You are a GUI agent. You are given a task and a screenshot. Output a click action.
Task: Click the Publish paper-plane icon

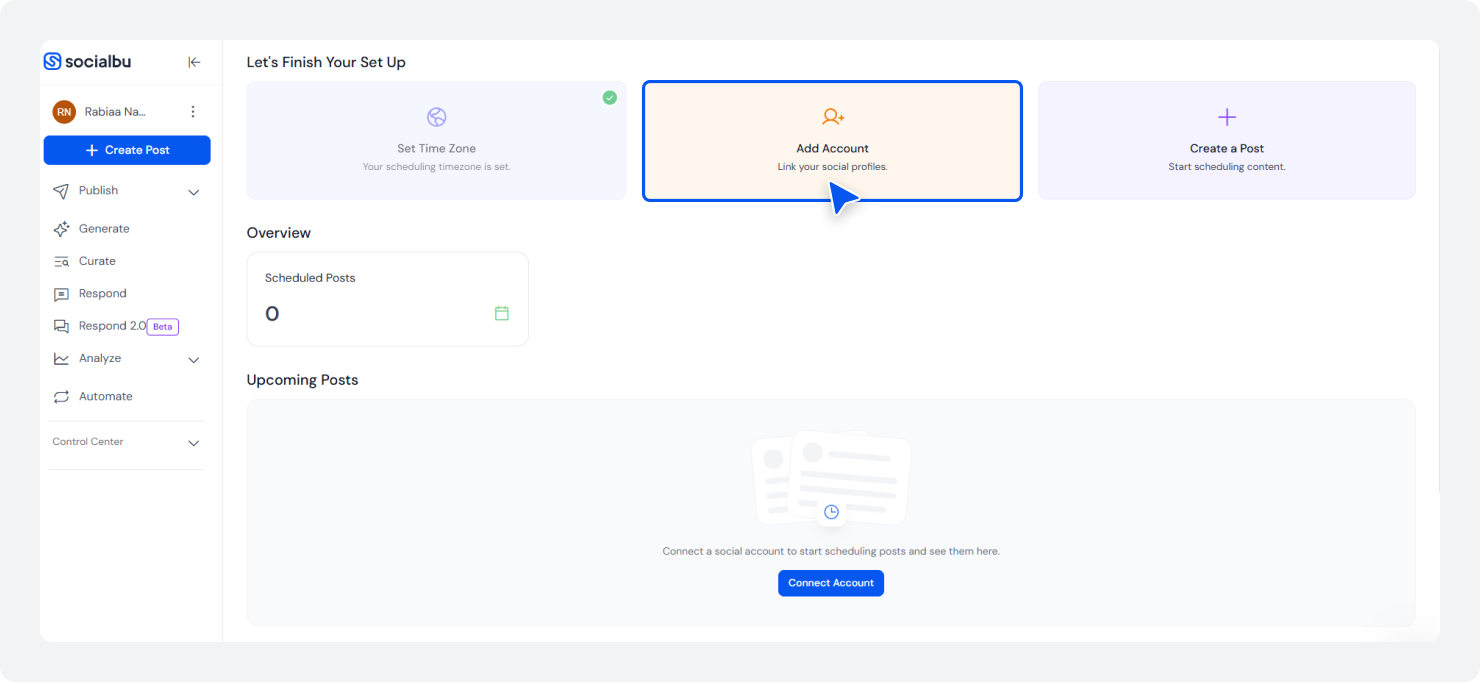tap(61, 191)
